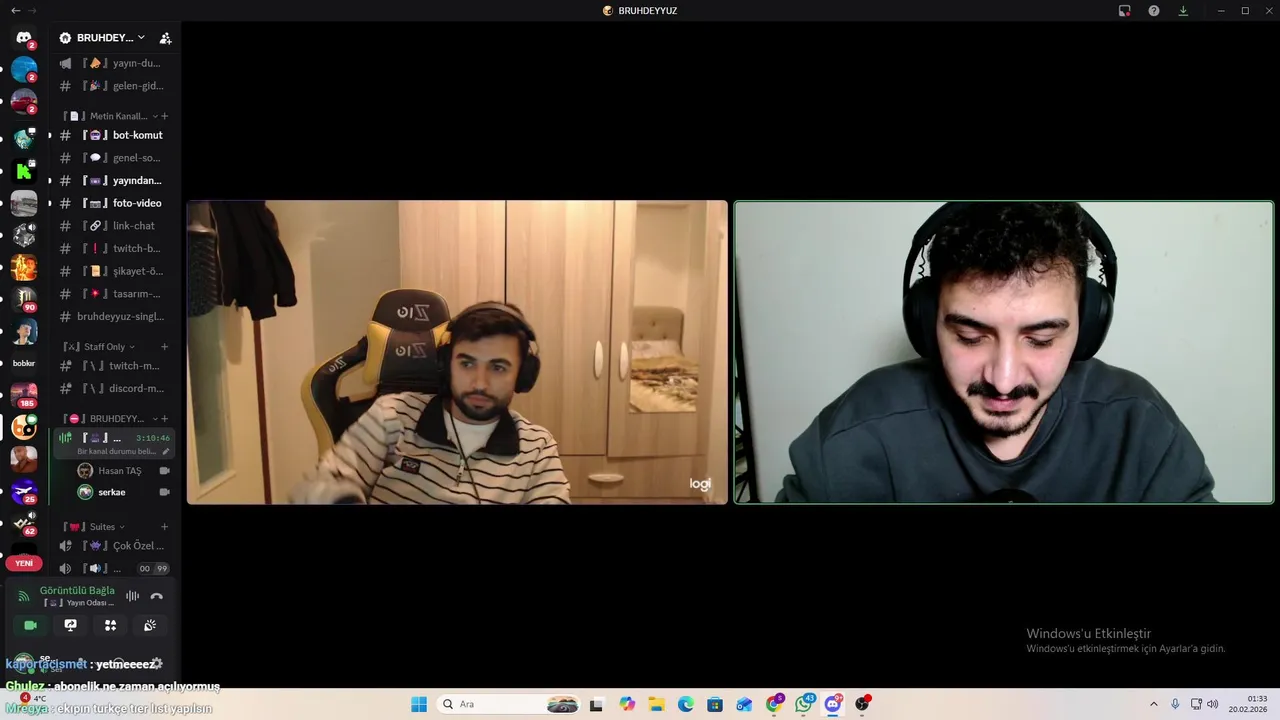Open the server icon with 185 badge

click(24, 395)
